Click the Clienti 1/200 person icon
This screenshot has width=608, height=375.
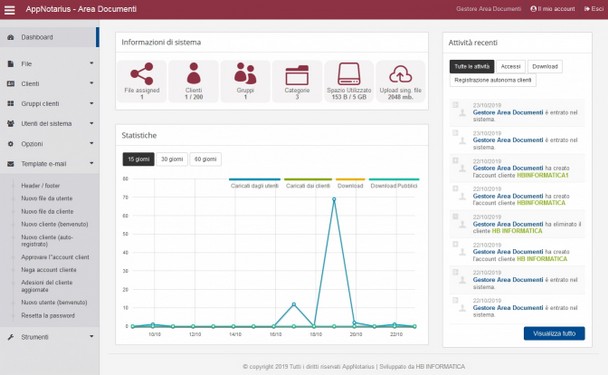coord(193,73)
